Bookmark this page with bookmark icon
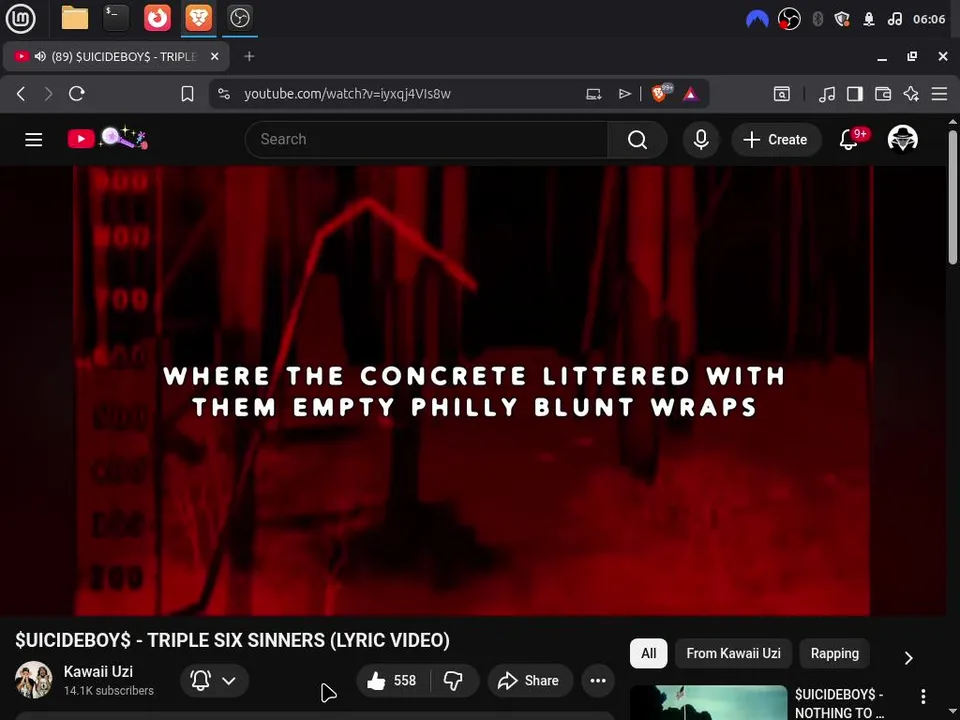 [x=187, y=94]
